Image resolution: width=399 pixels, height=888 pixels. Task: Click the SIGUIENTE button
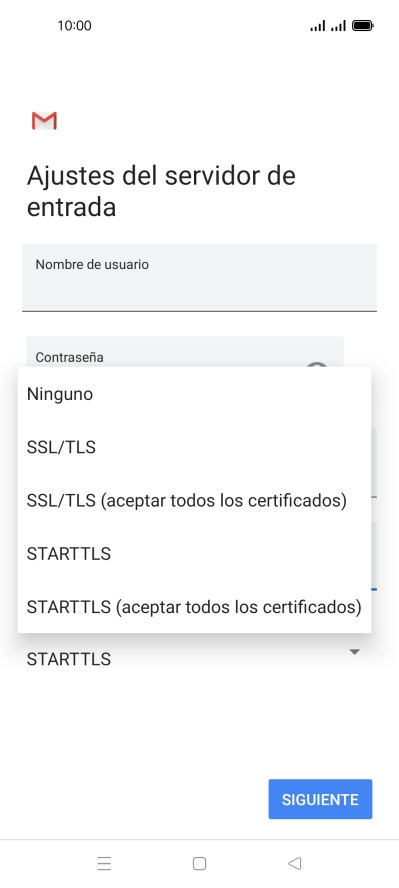point(320,799)
